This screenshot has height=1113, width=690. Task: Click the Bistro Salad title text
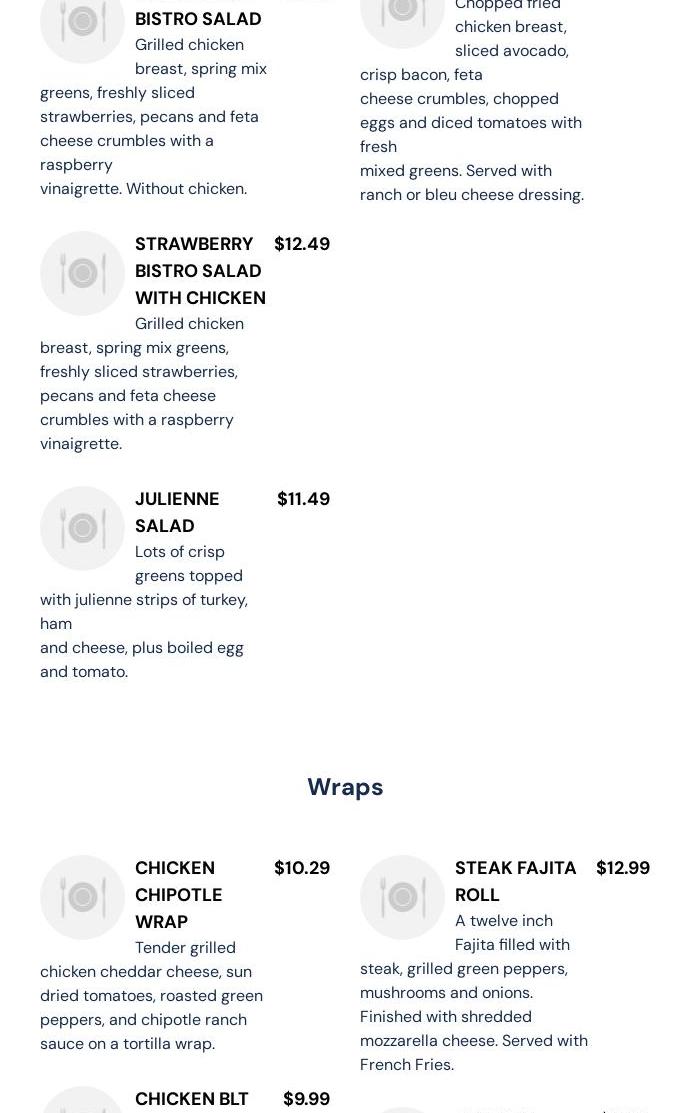tap(198, 18)
